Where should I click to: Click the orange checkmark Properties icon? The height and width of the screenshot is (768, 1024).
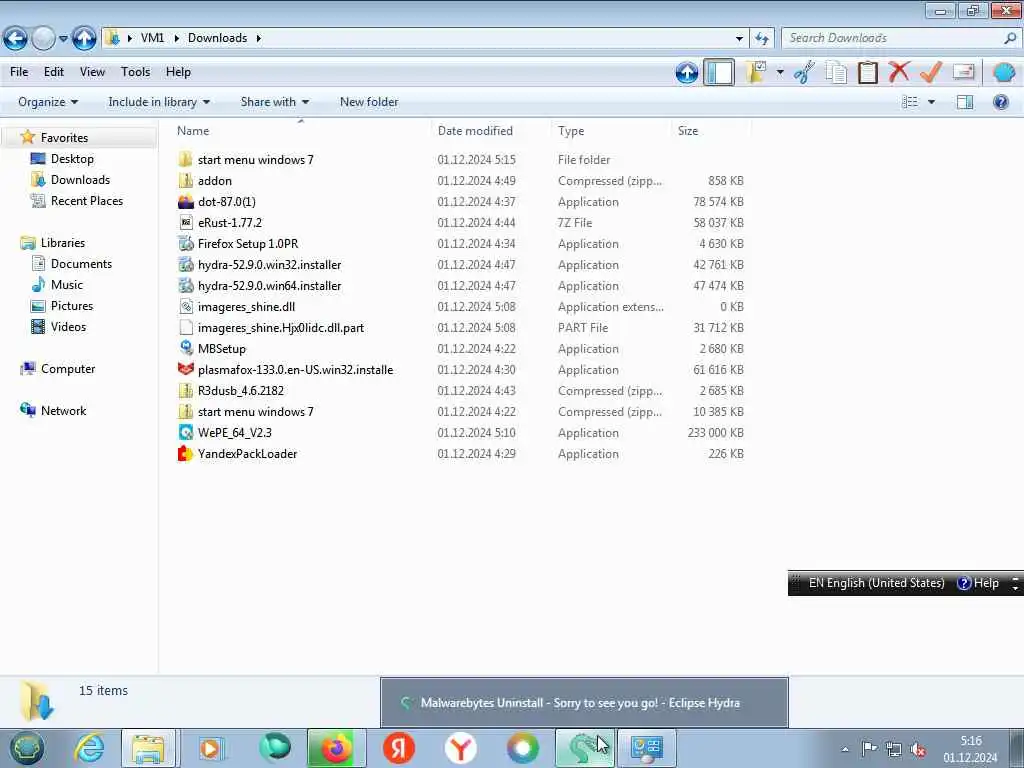coord(931,72)
